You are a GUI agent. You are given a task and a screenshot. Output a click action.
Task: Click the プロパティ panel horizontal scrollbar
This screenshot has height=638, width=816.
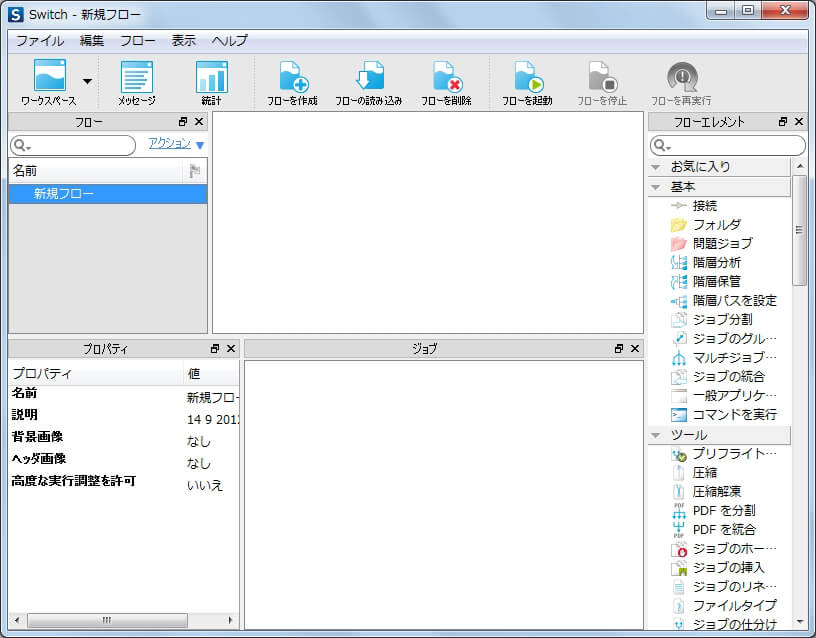coord(107,620)
